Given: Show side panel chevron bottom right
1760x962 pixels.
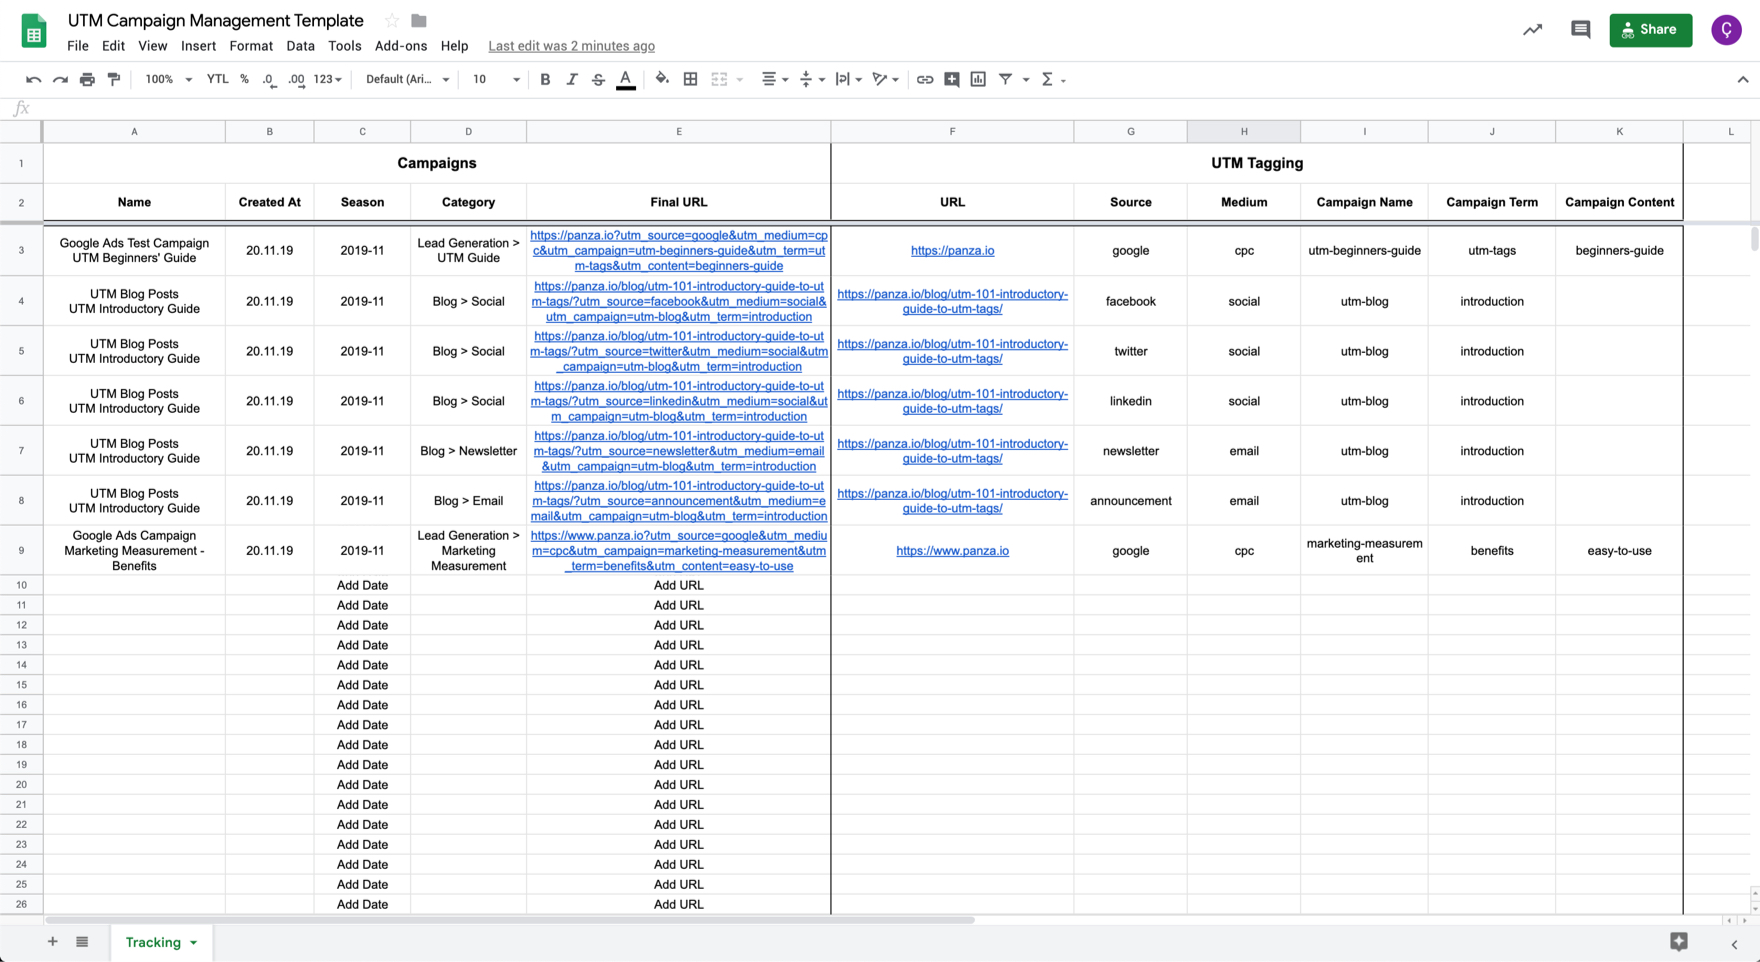Looking at the screenshot, I should 1735,944.
